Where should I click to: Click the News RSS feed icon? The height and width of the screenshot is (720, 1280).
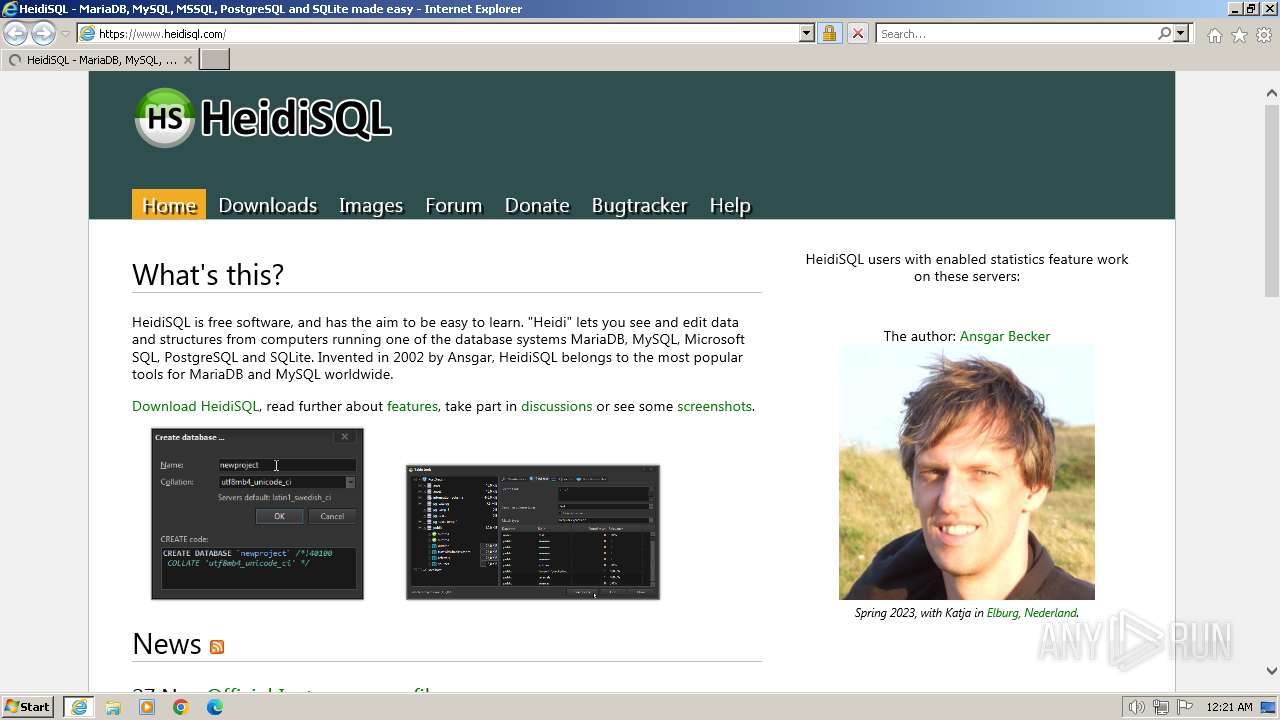217,647
